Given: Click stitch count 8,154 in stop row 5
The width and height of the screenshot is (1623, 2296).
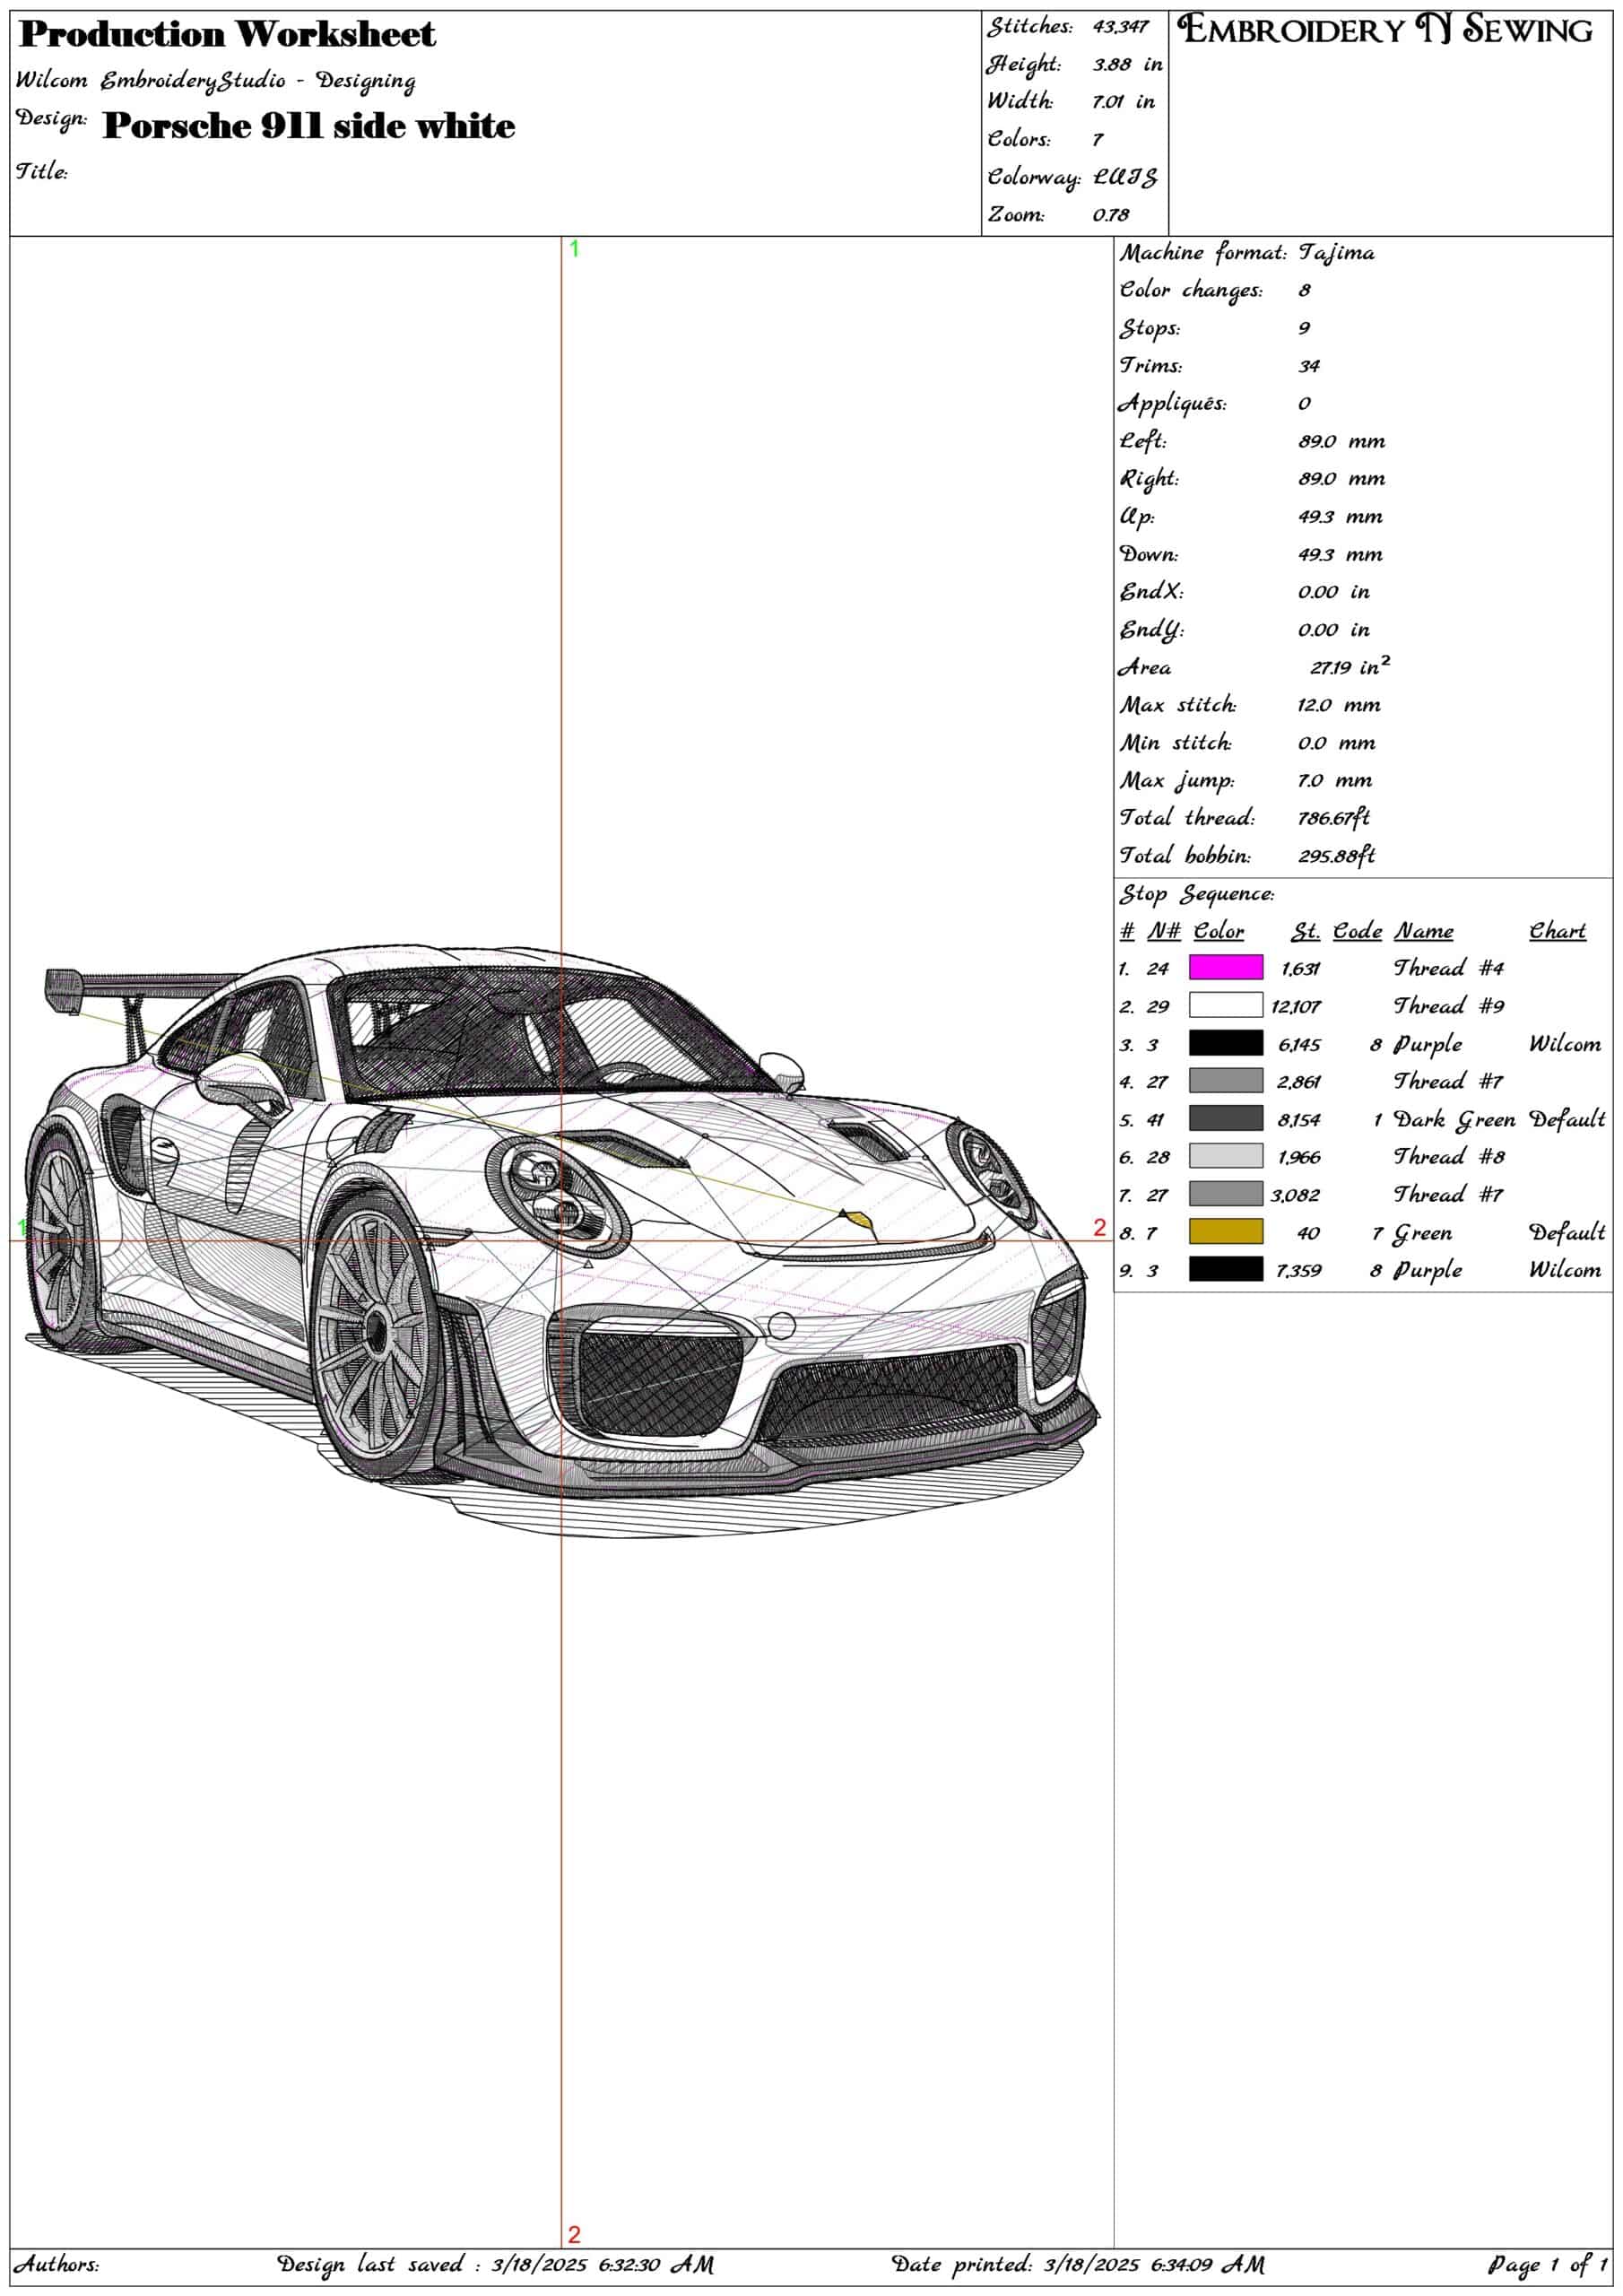Looking at the screenshot, I should [1299, 1120].
